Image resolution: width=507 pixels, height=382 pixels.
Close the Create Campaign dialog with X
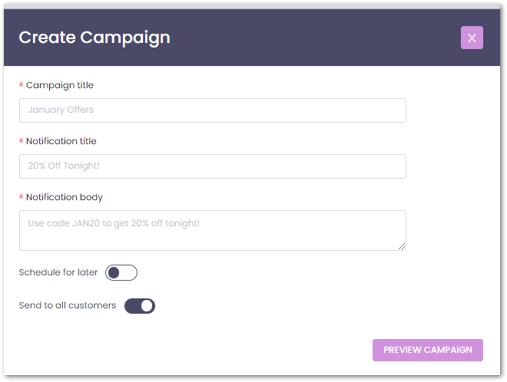[471, 38]
